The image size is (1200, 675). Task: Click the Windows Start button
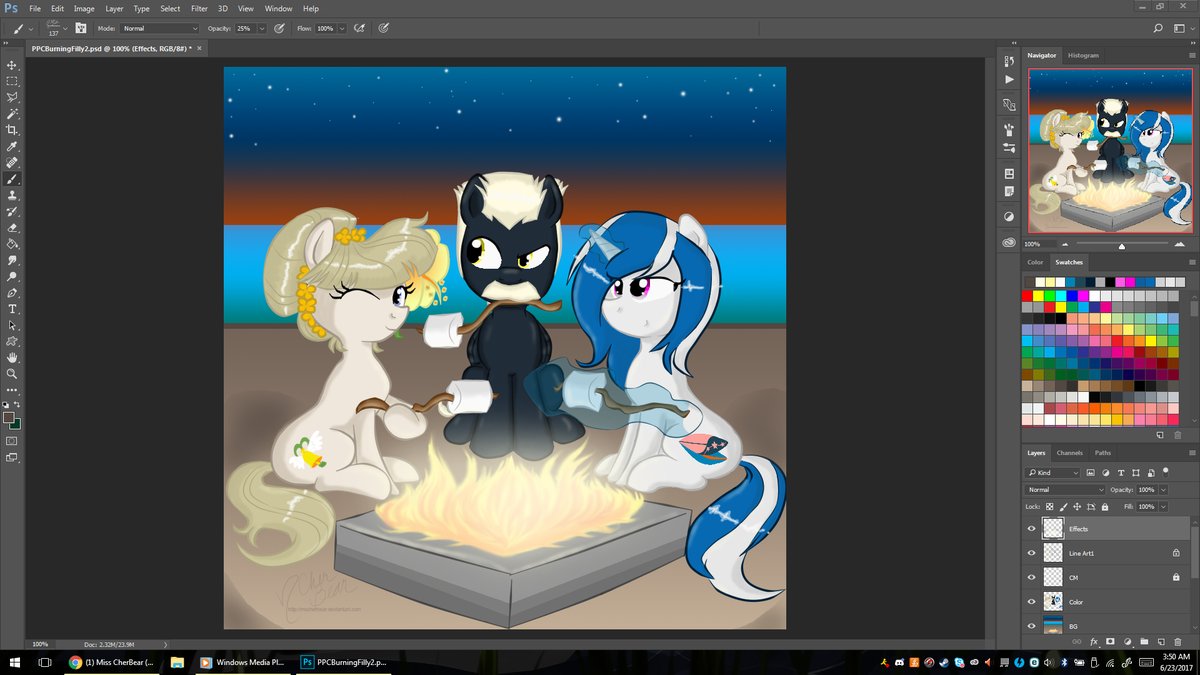point(14,662)
